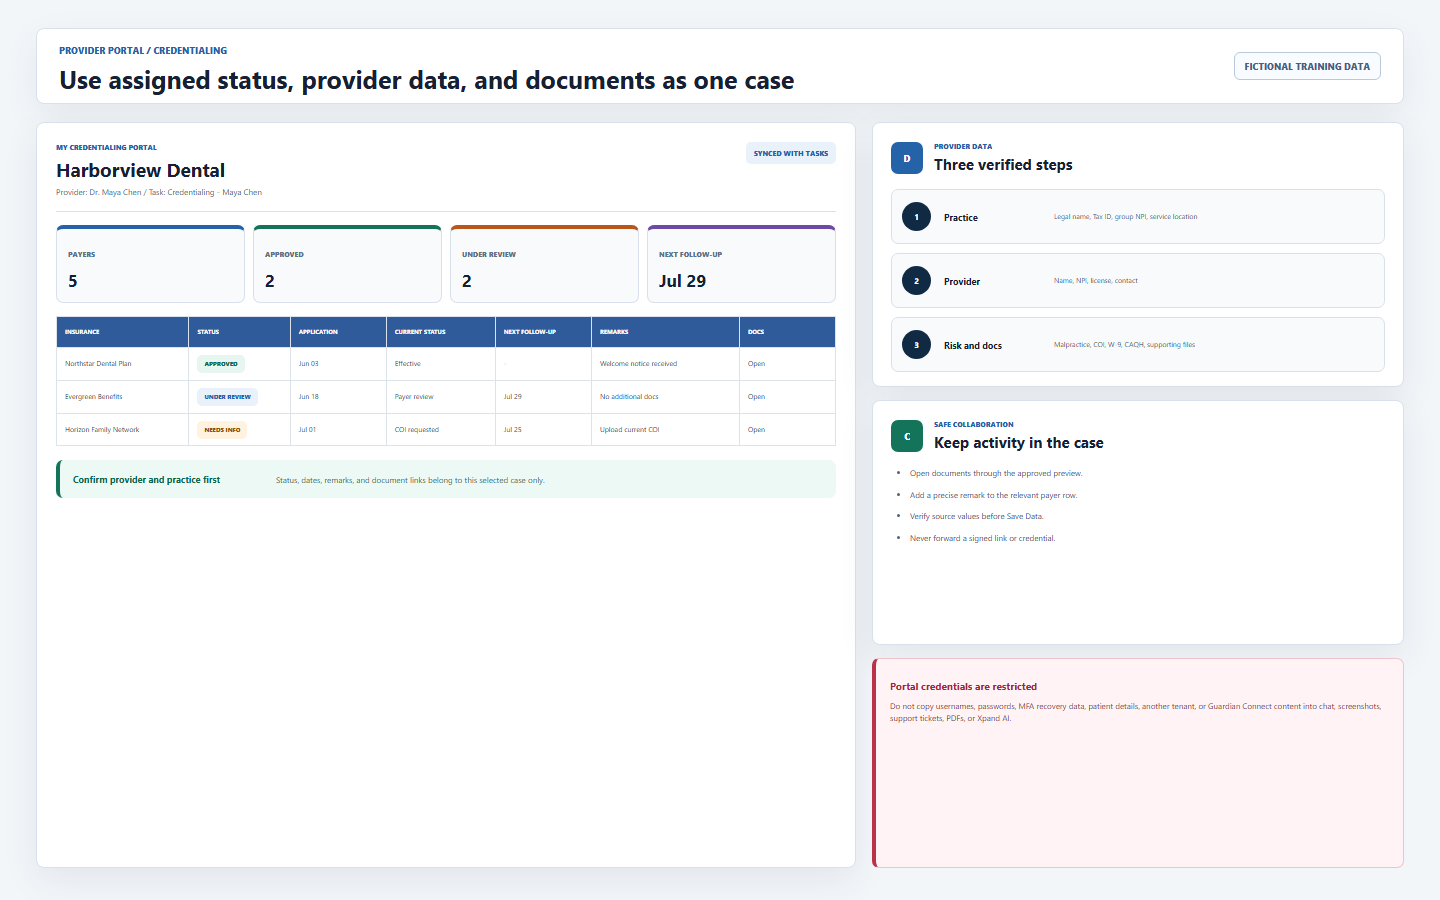Click the Approved status badge
The image size is (1440, 900).
[221, 364]
